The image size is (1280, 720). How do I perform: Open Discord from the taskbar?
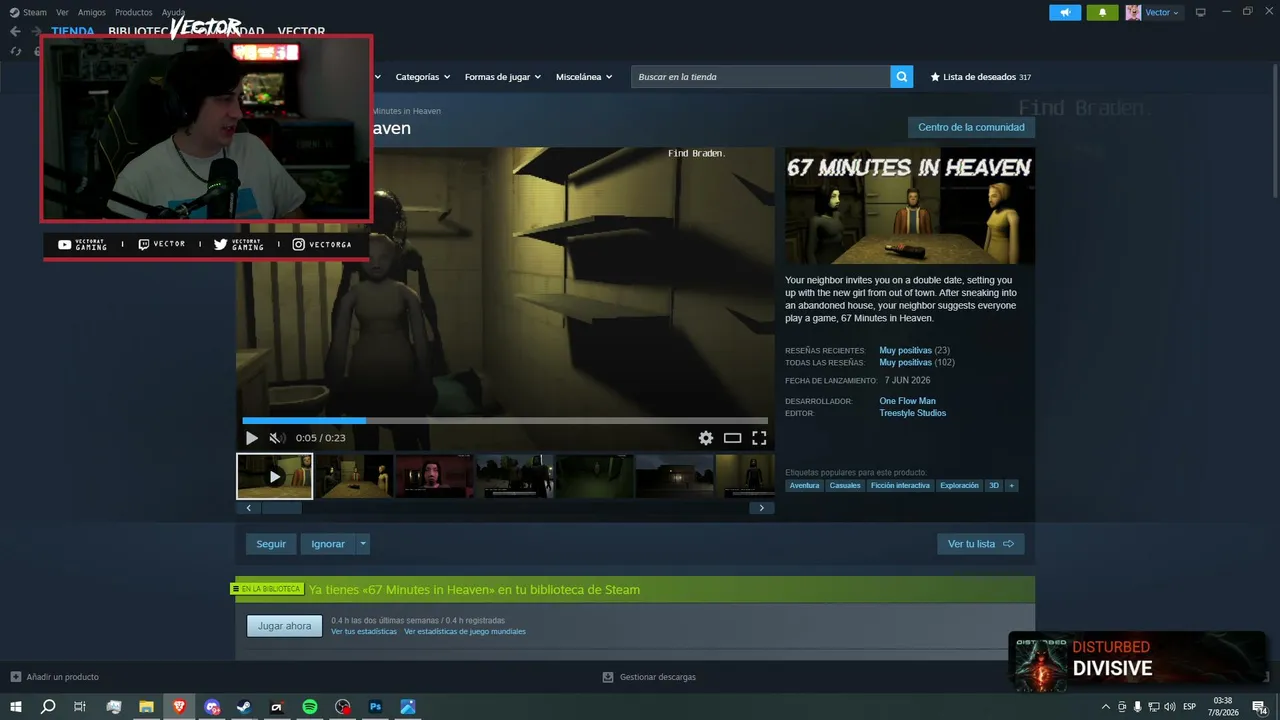coord(212,707)
